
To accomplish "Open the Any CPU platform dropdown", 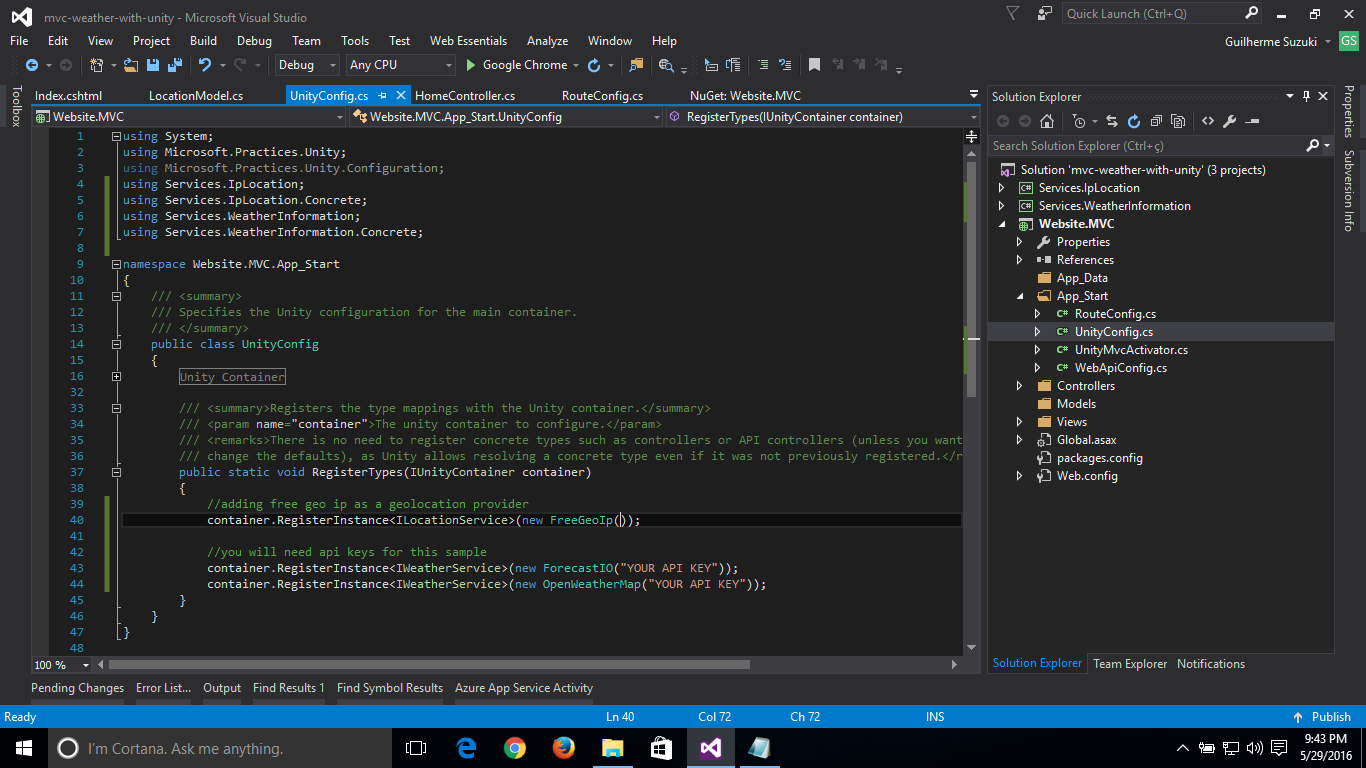I will point(400,65).
